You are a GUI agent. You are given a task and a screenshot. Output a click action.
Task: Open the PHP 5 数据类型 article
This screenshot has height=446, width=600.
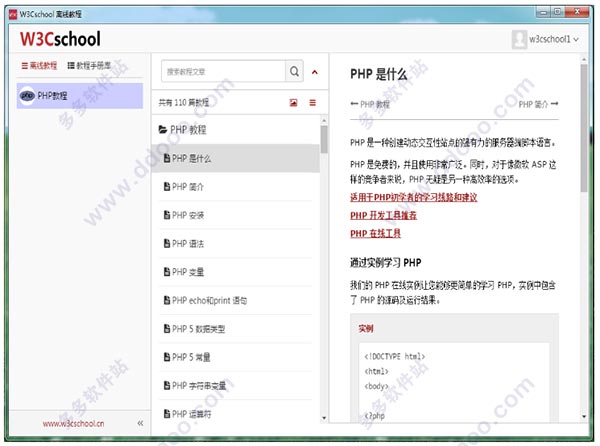236,329
